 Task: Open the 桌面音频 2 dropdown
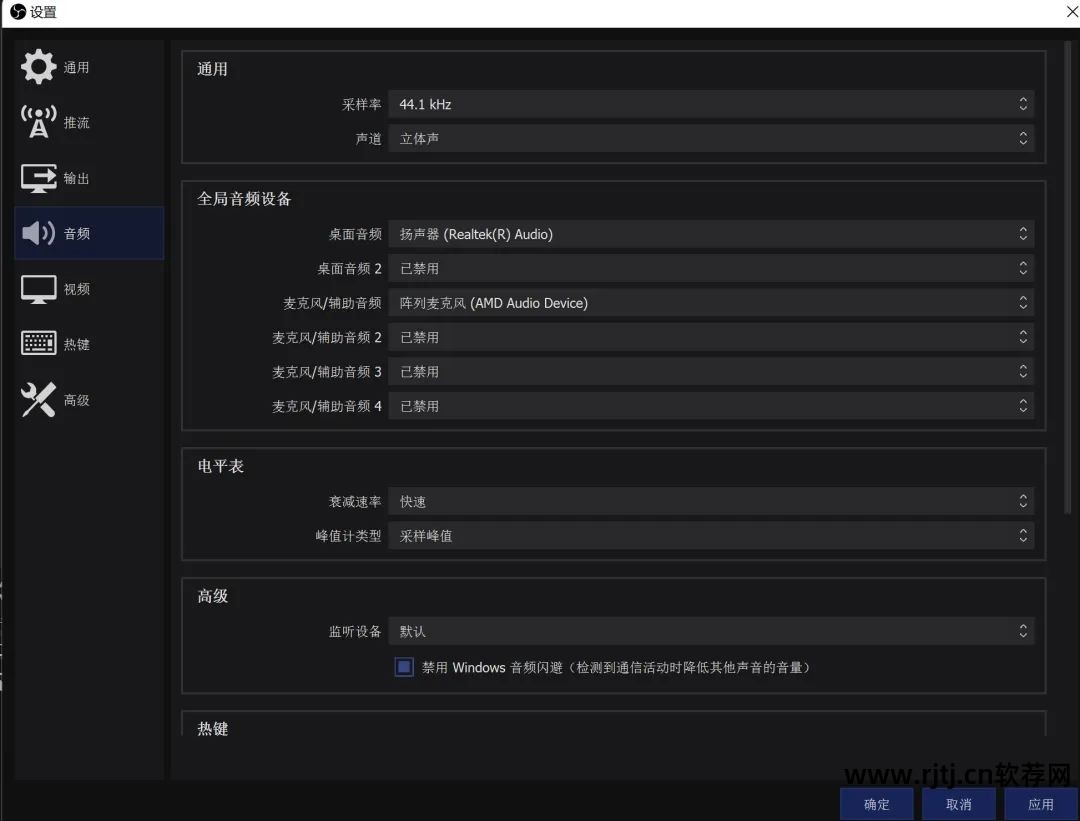[711, 269]
